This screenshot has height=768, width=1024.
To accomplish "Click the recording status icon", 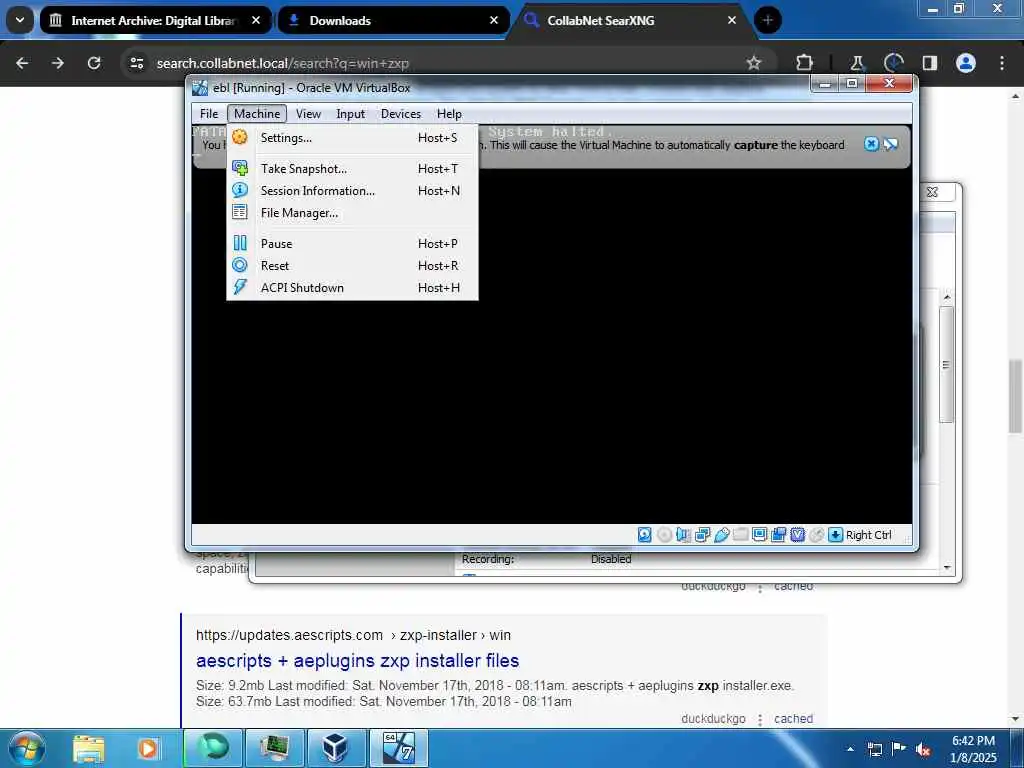I will [x=778, y=535].
